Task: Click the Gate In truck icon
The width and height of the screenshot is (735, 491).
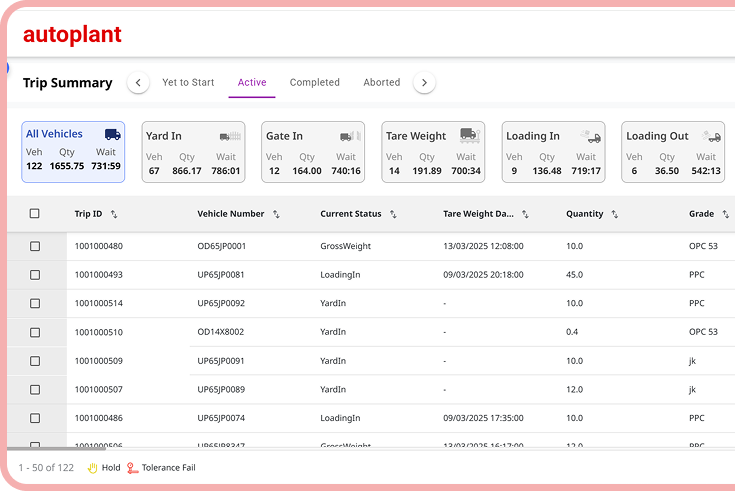Action: (x=350, y=136)
